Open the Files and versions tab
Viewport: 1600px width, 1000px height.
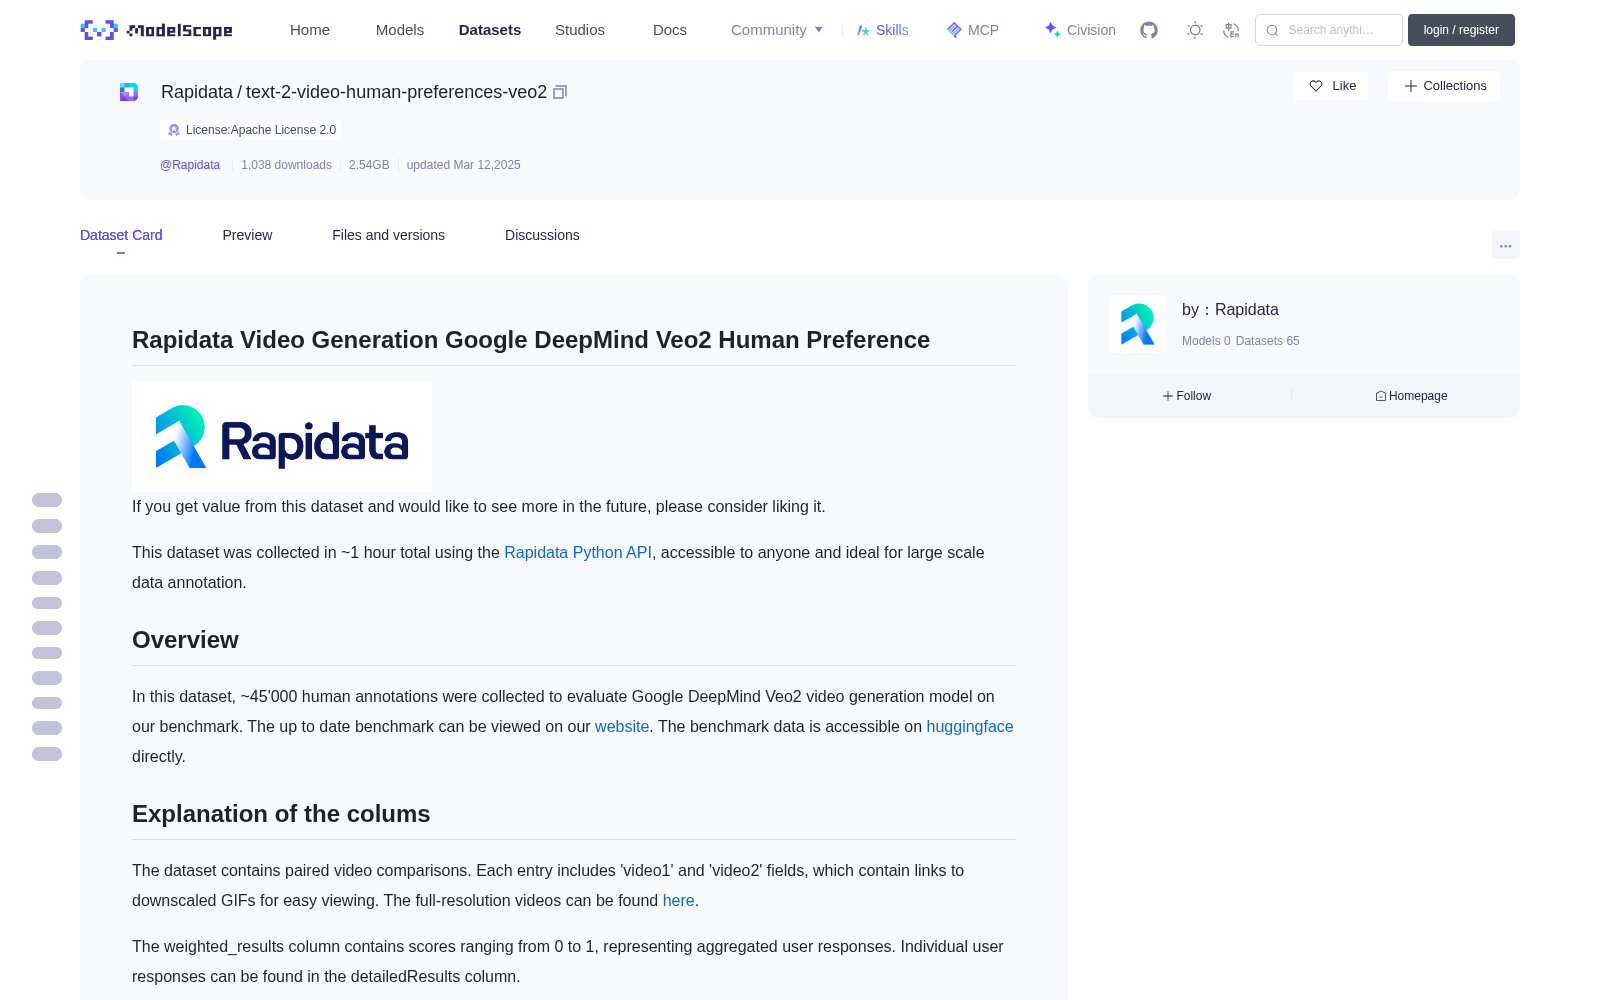388,235
